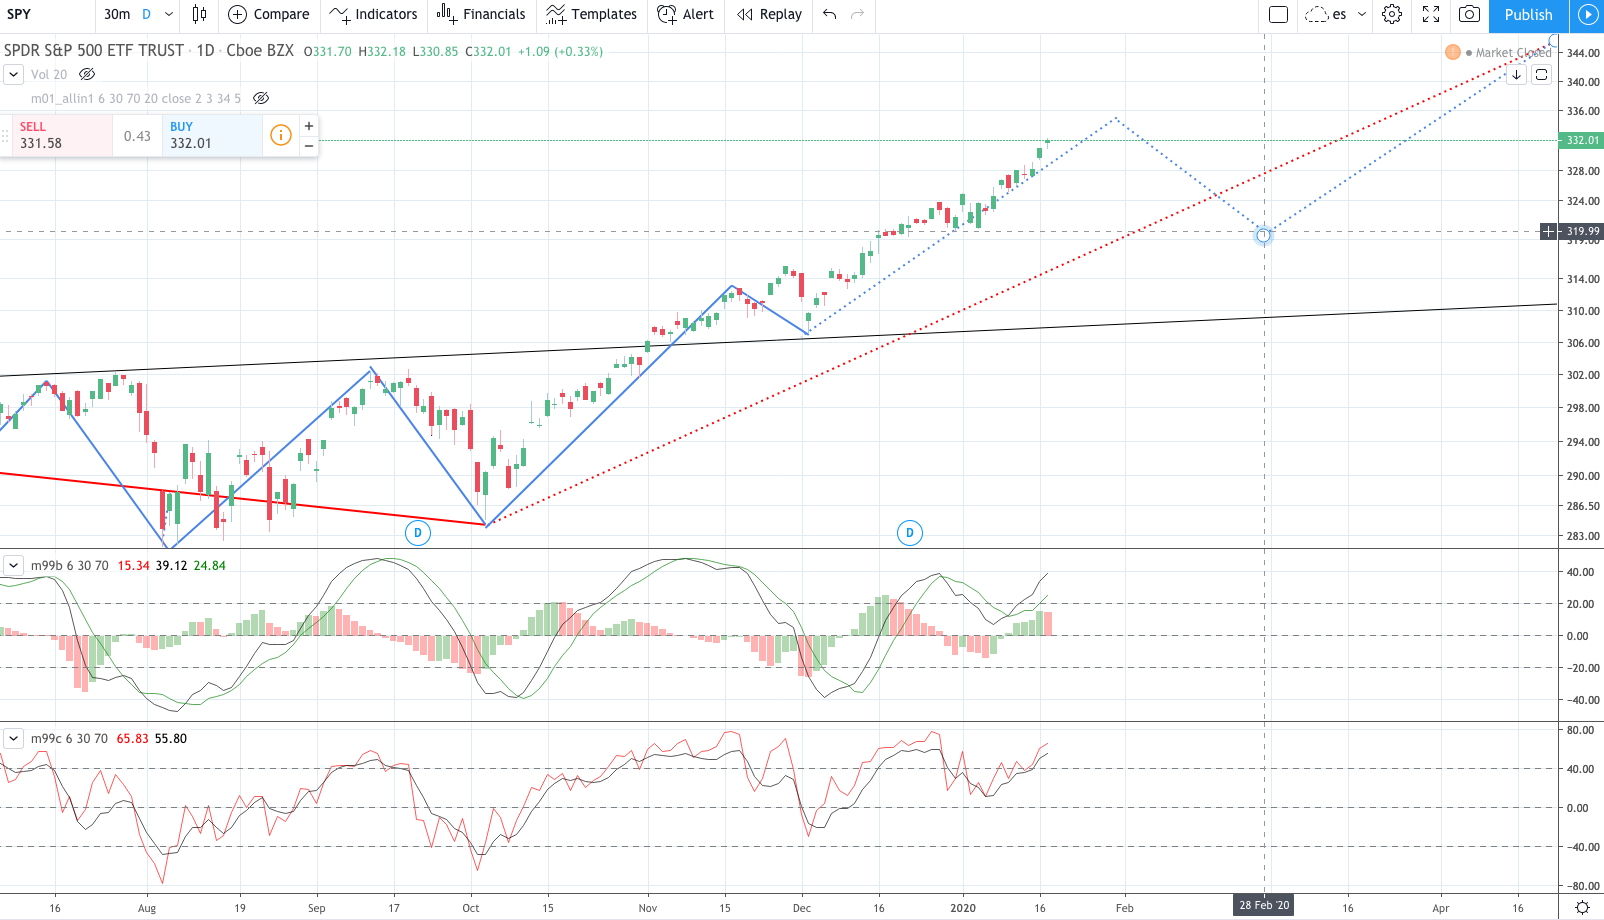The image size is (1604, 920).
Task: Click the 2020 label on time axis
Action: (x=963, y=908)
